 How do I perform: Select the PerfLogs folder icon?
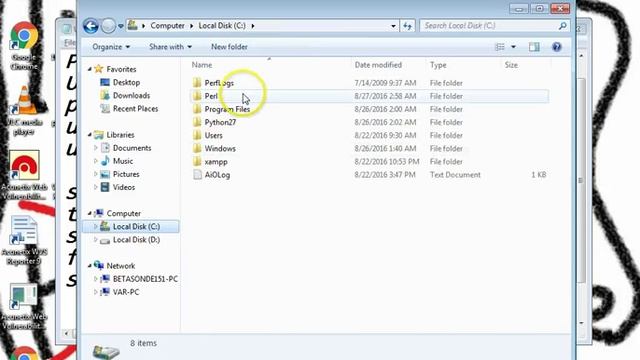click(x=197, y=83)
